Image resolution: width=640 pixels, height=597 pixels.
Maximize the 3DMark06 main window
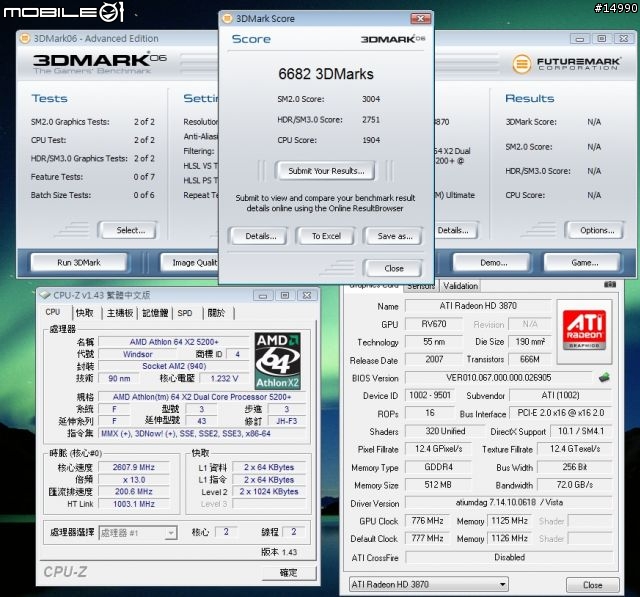602,39
